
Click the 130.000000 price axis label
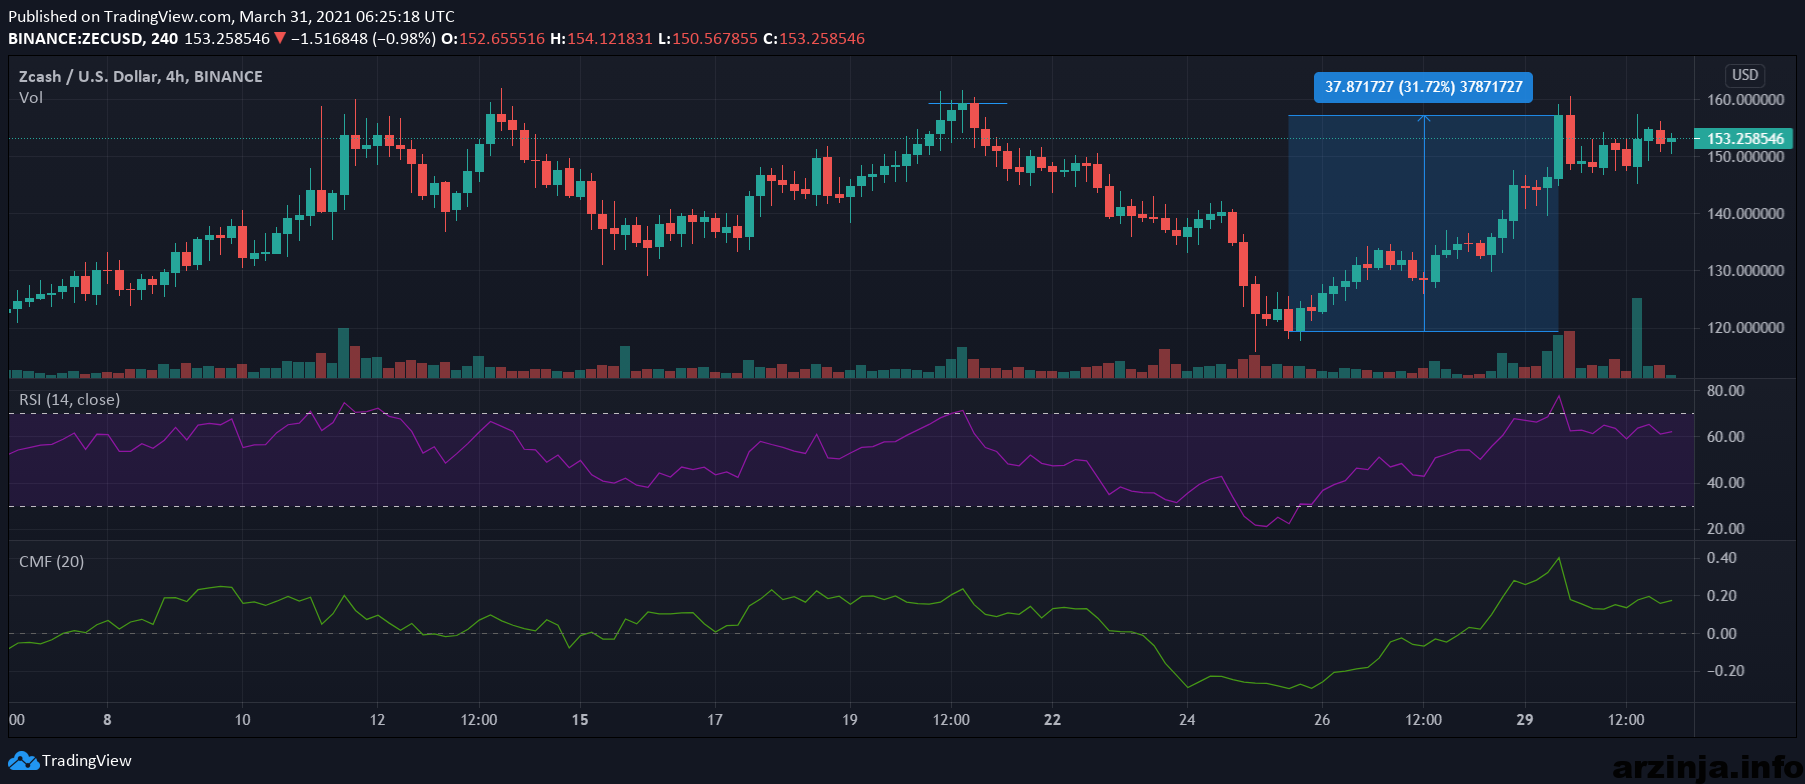click(1745, 271)
